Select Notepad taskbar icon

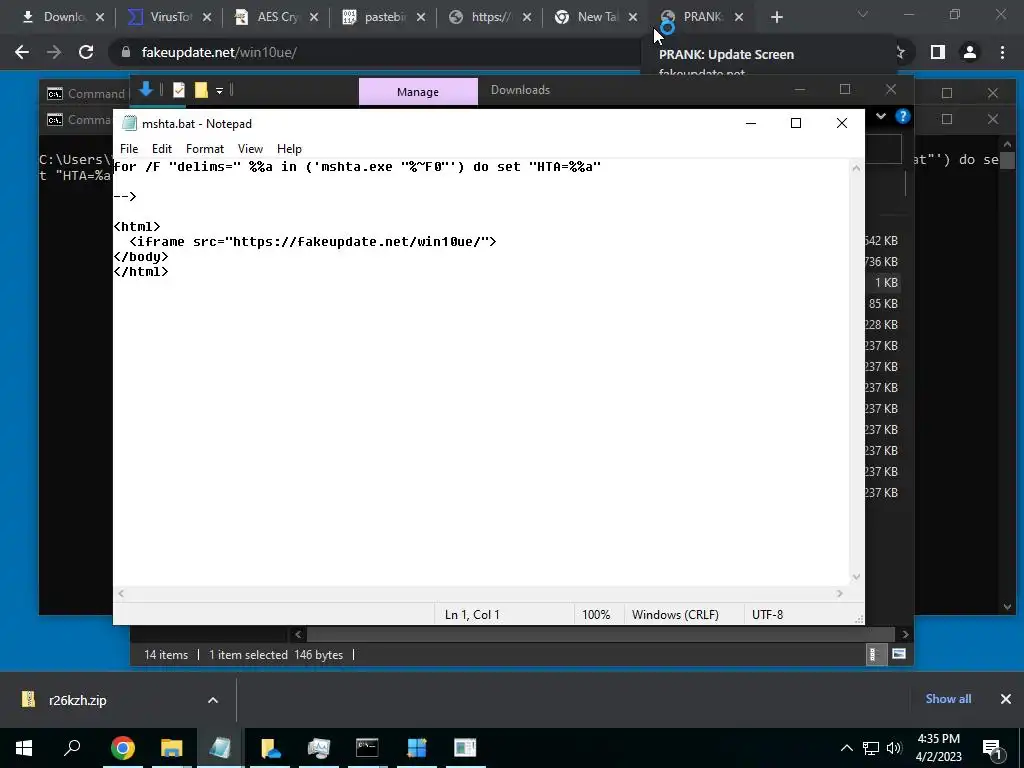pos(221,748)
